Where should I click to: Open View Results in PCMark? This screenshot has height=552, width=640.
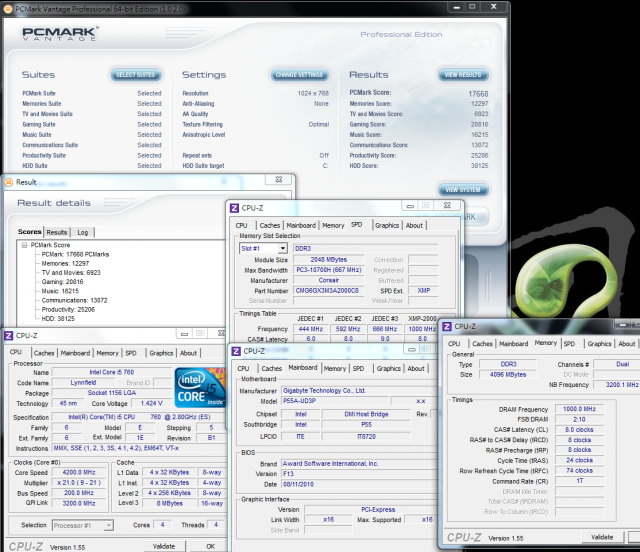[x=463, y=75]
